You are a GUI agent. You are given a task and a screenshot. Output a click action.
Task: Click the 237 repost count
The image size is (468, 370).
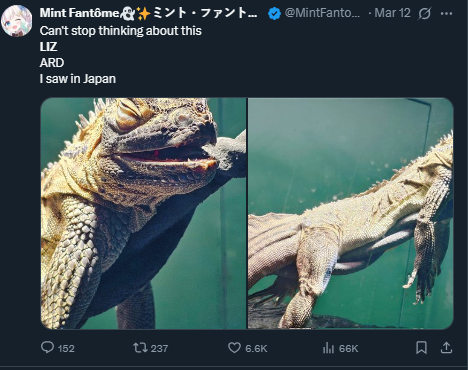click(x=159, y=349)
